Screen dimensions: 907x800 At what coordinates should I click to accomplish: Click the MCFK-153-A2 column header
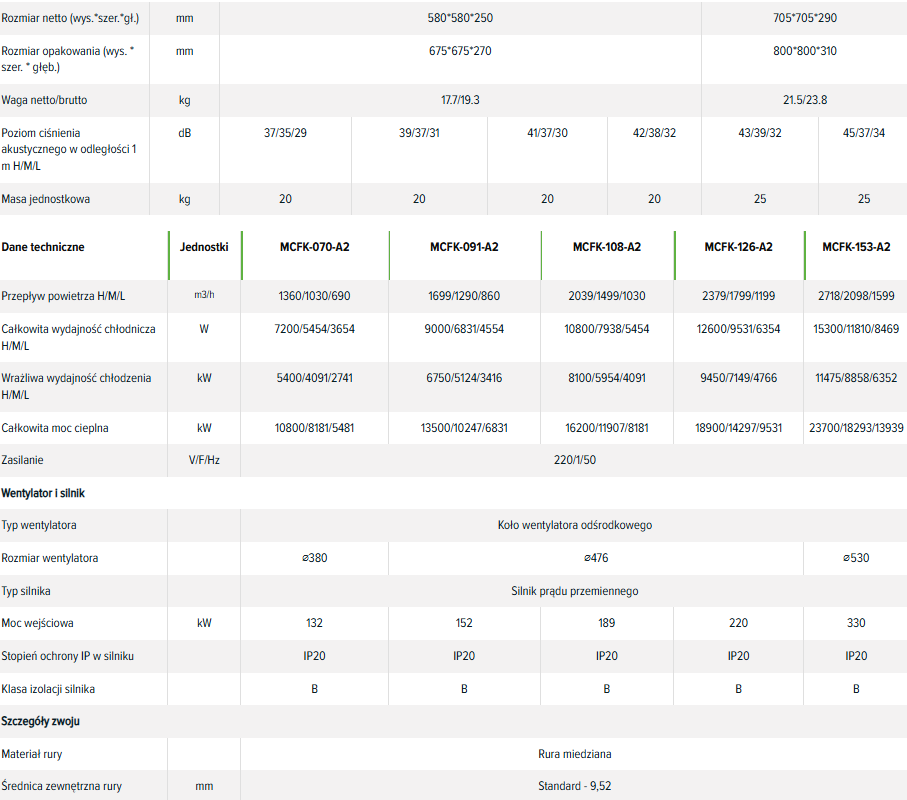[x=855, y=247]
